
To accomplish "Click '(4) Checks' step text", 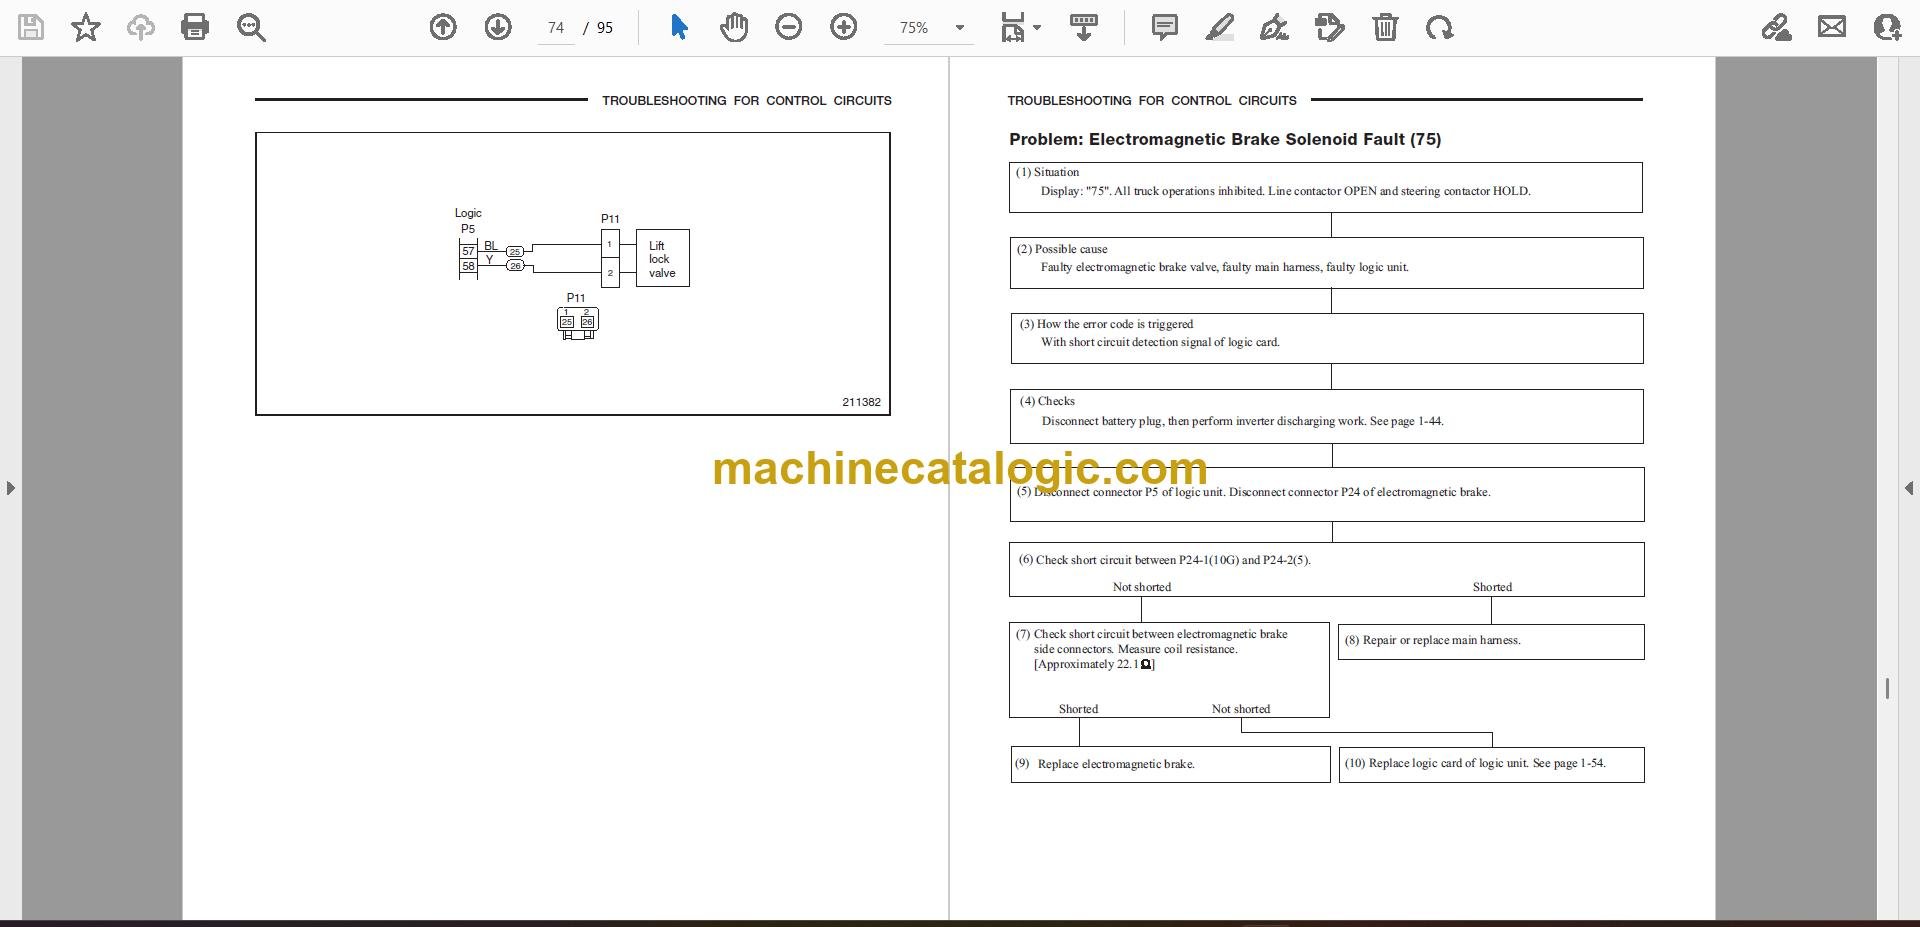I will coord(1047,401).
